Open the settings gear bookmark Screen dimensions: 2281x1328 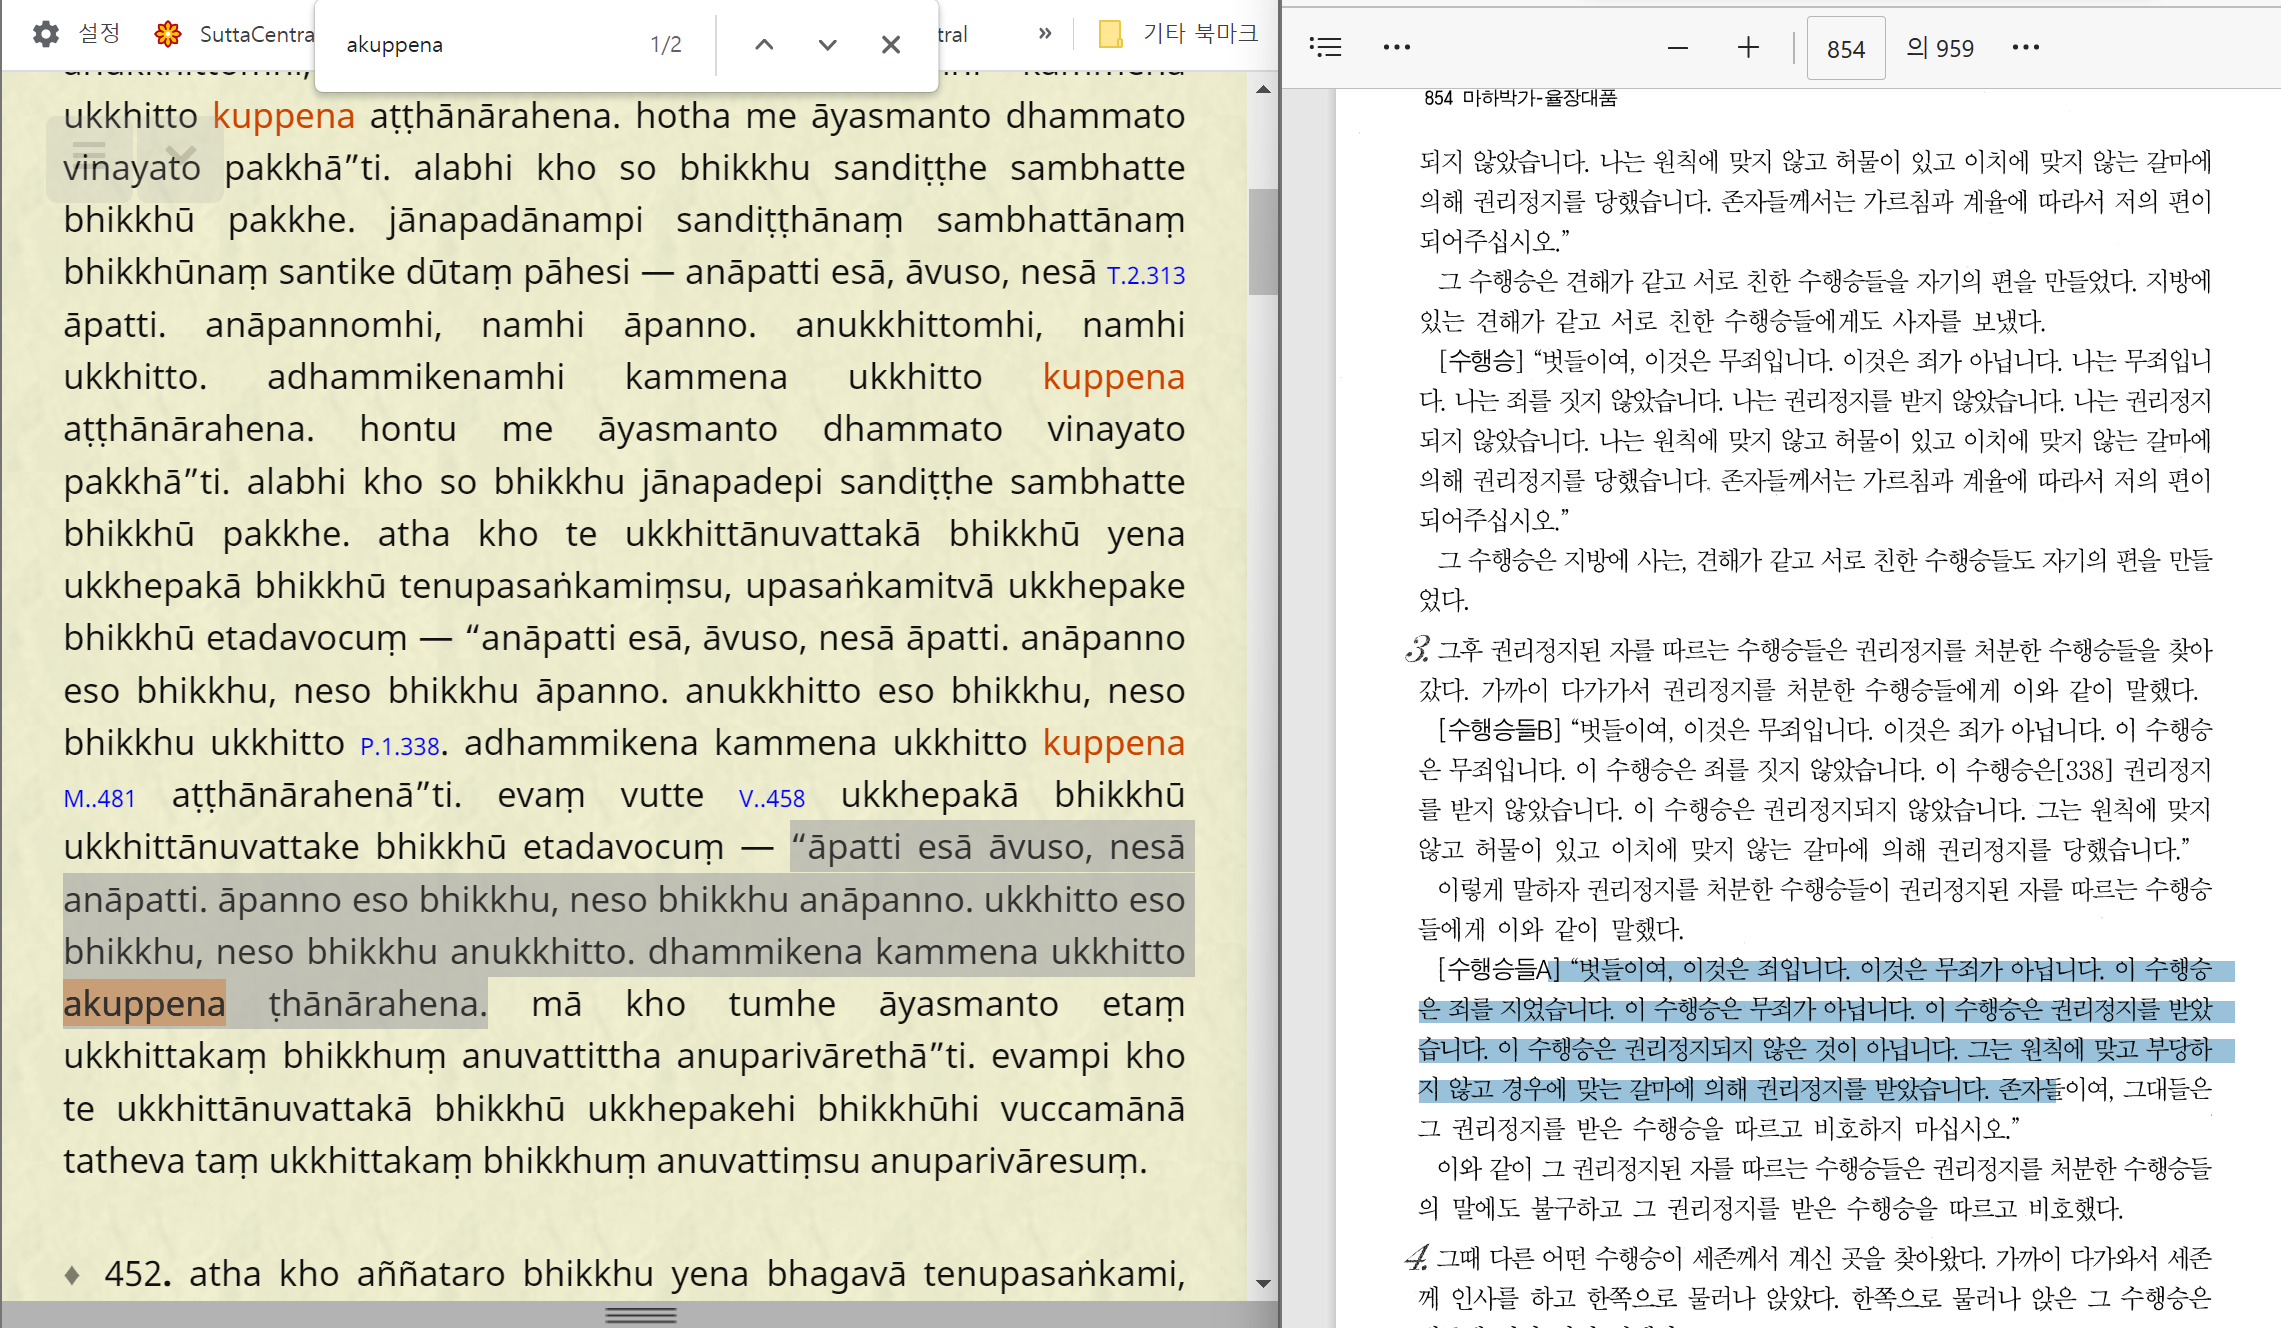[x=75, y=34]
